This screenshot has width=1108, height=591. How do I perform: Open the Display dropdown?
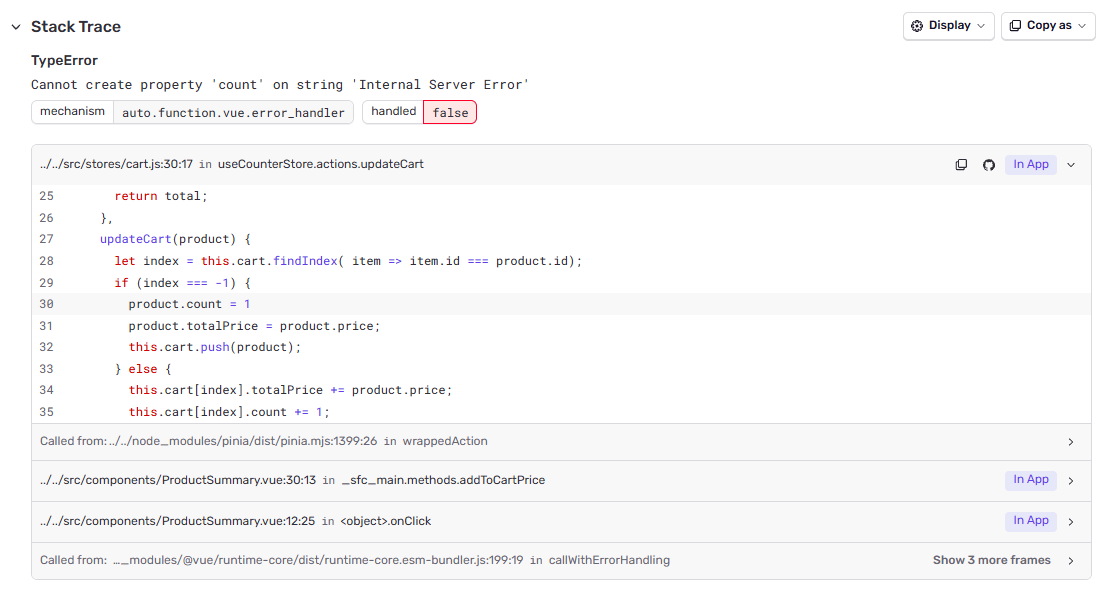click(x=948, y=26)
